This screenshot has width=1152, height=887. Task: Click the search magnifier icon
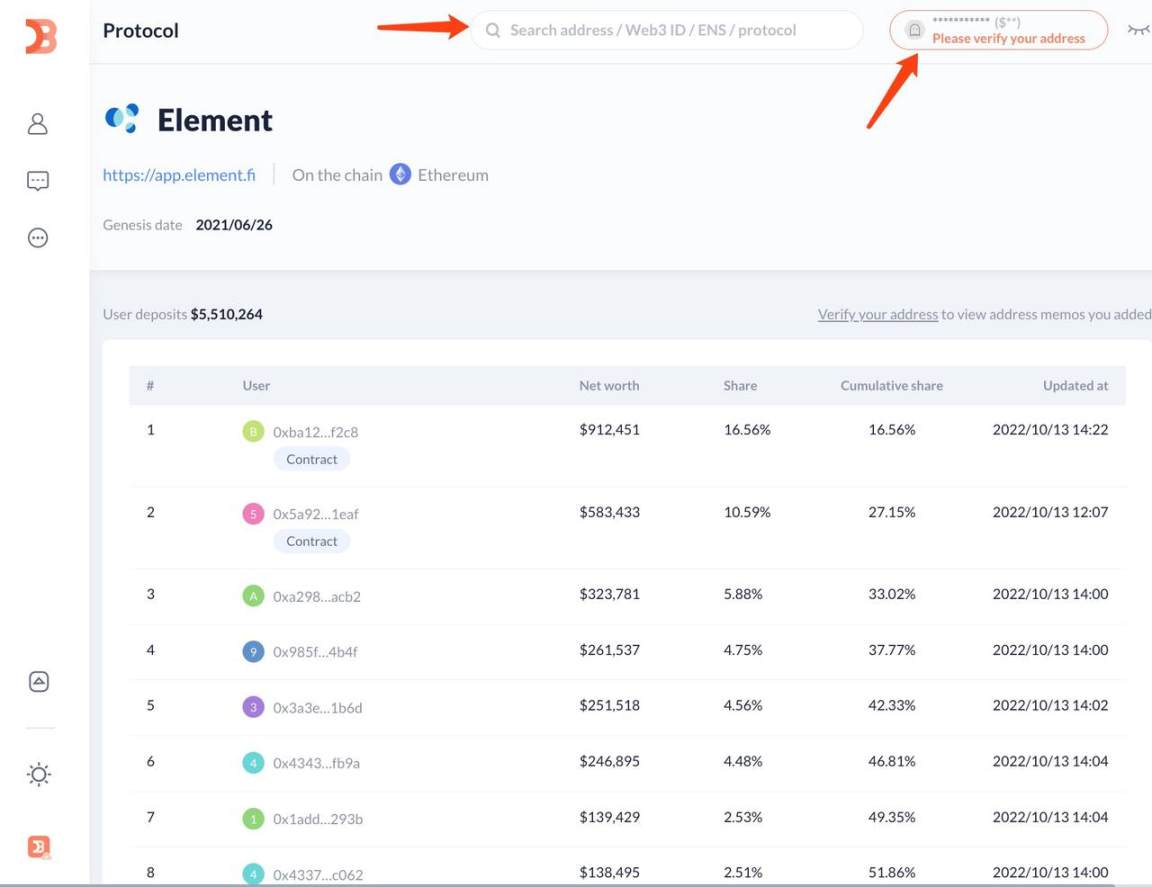point(493,30)
